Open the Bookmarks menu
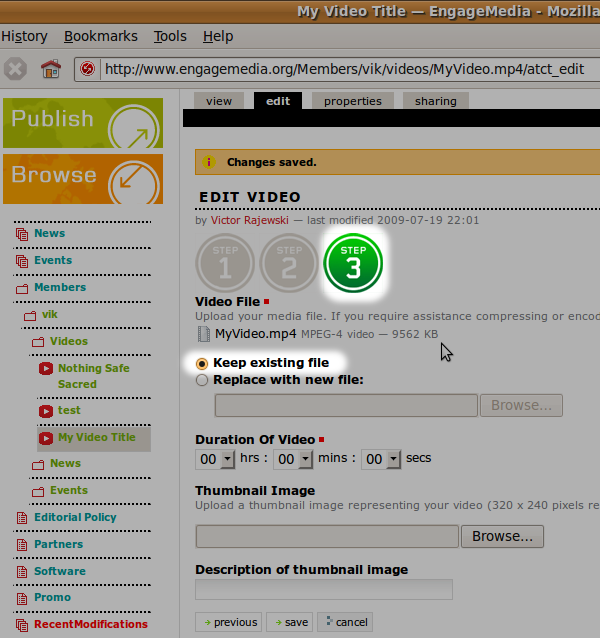Viewport: 600px width, 638px height. click(101, 36)
